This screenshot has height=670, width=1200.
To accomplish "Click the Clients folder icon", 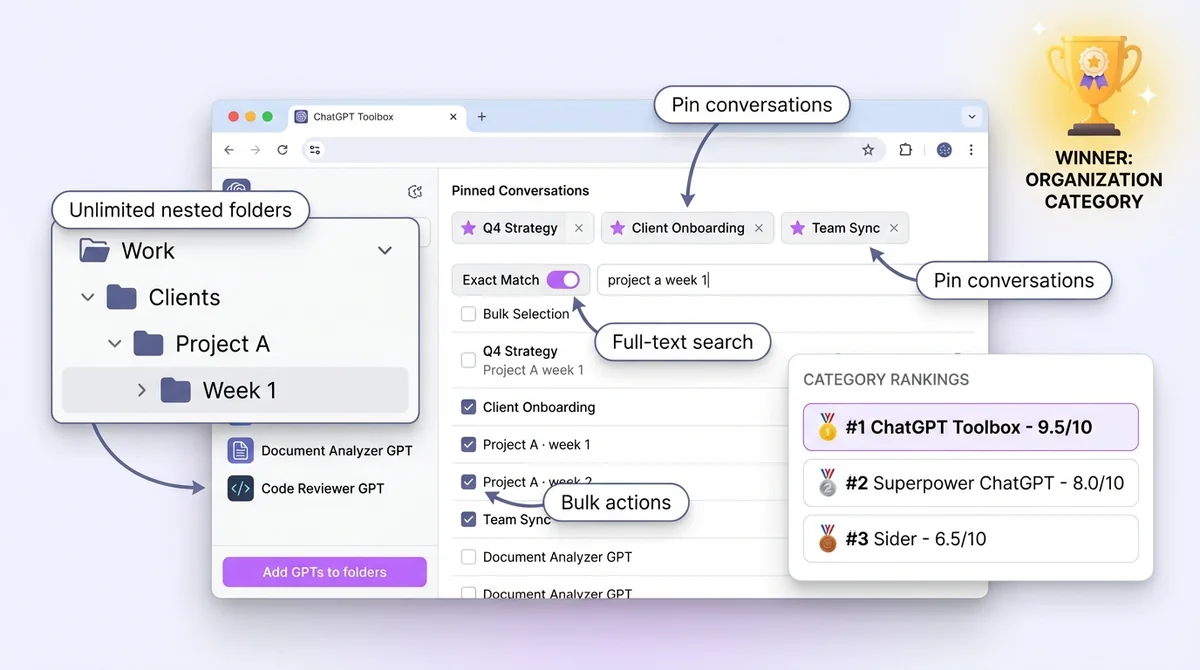I will click(x=123, y=297).
